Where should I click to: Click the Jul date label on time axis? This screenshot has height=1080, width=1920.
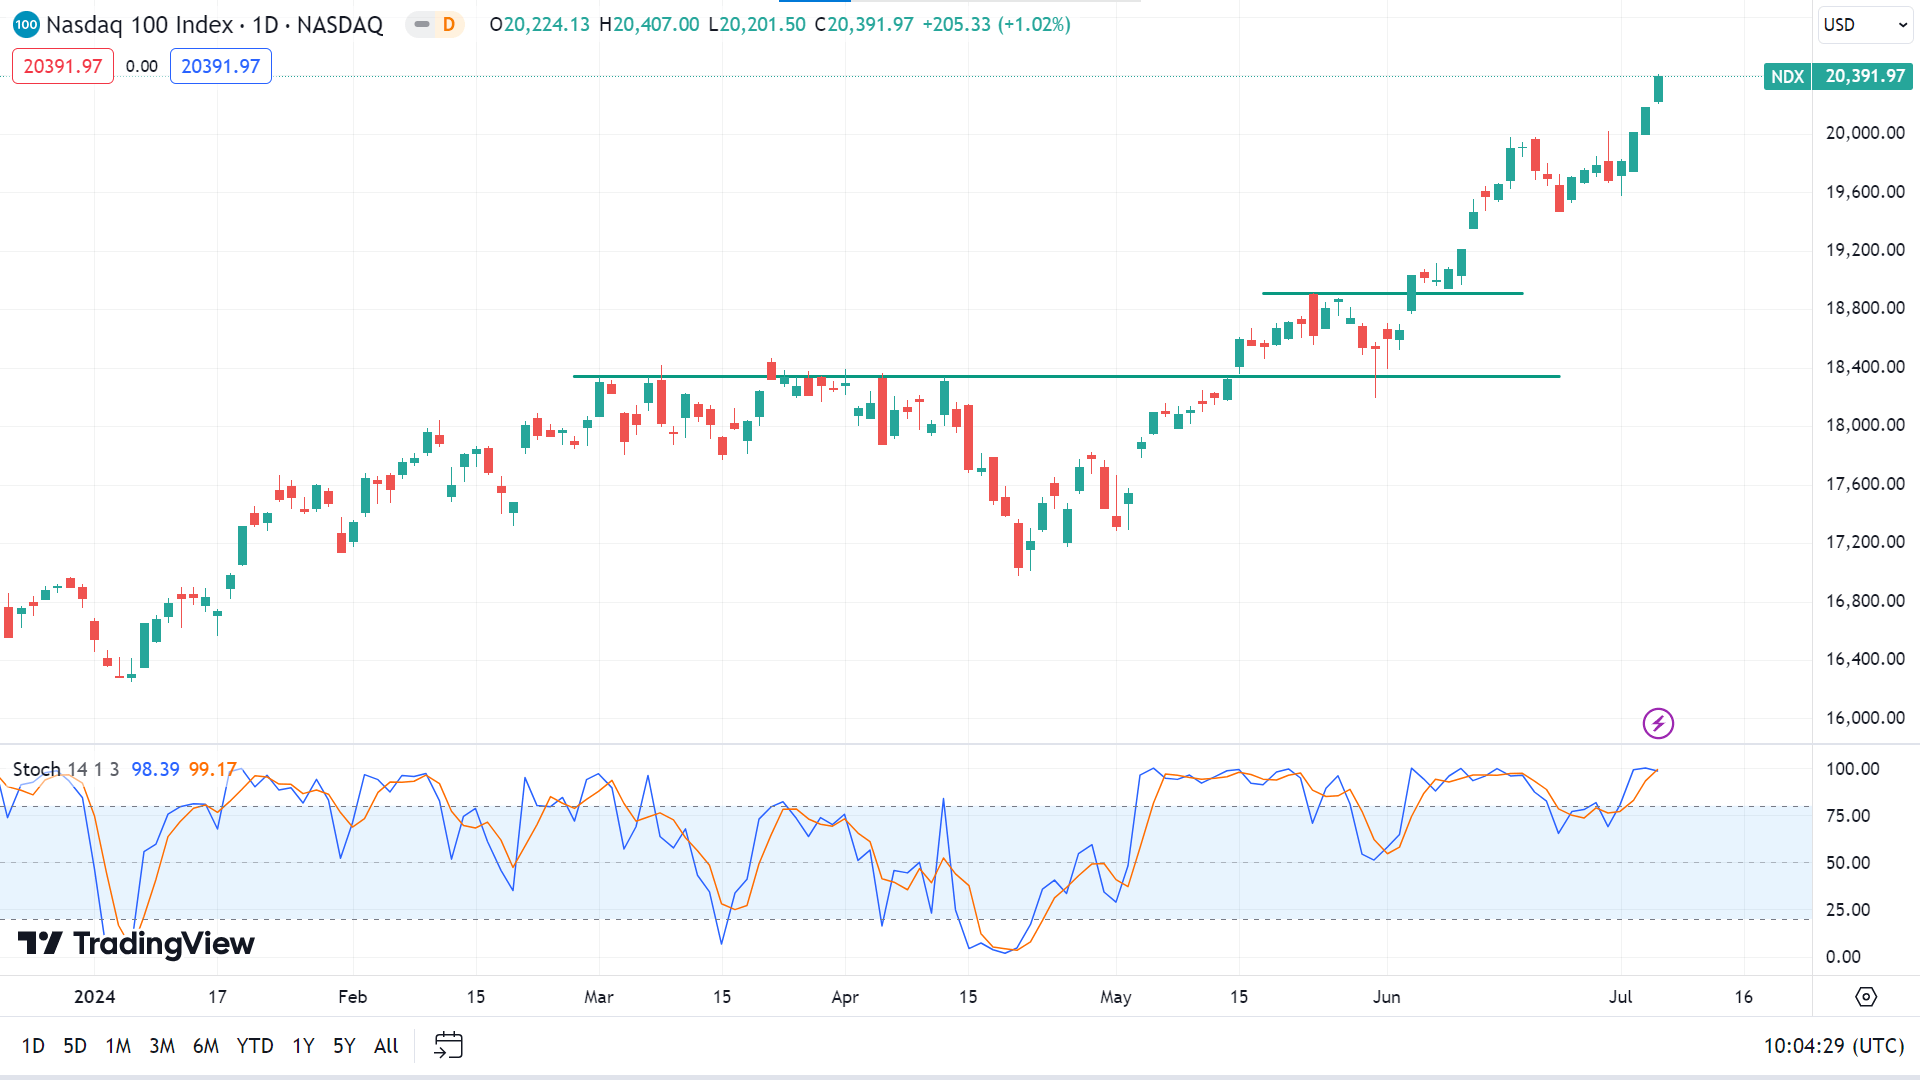(x=1620, y=997)
